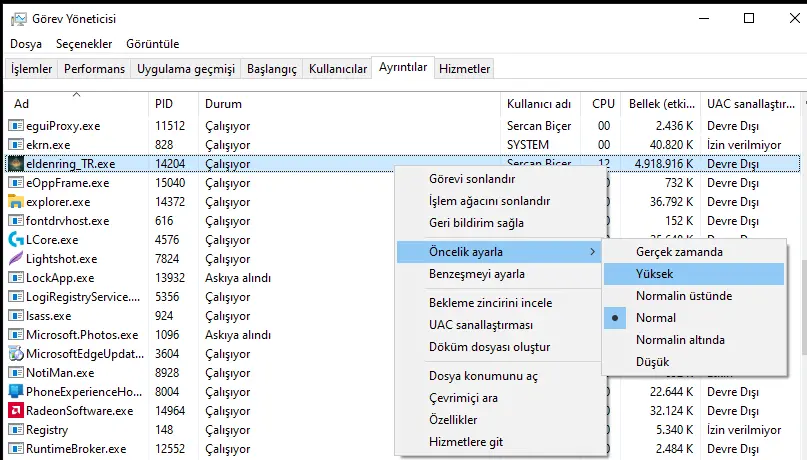807x460 pixels.
Task: Choose İşlem ağacını sonlandır
Action: pos(499,201)
